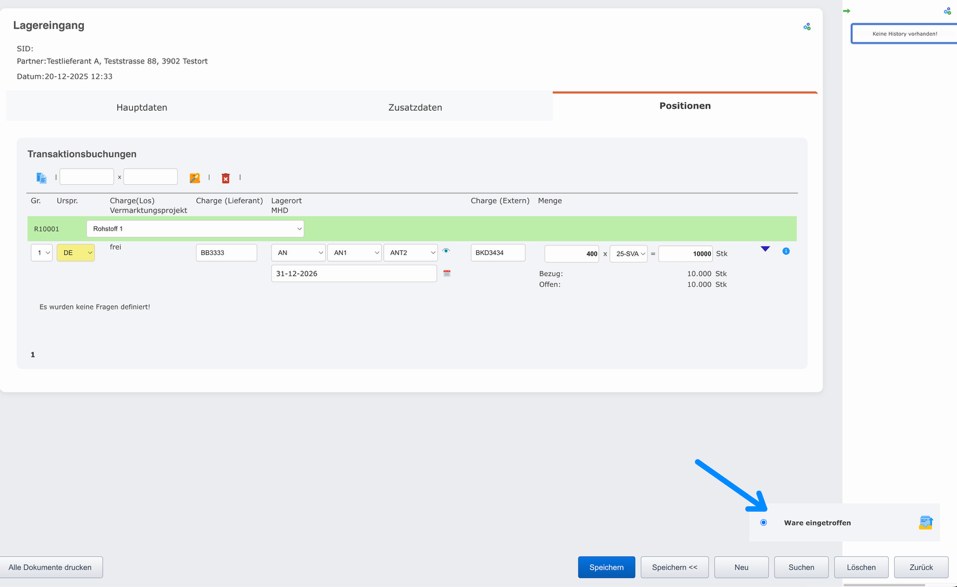Click the copy positions icon in Transaktionsbuchungen toolbar

42,176
